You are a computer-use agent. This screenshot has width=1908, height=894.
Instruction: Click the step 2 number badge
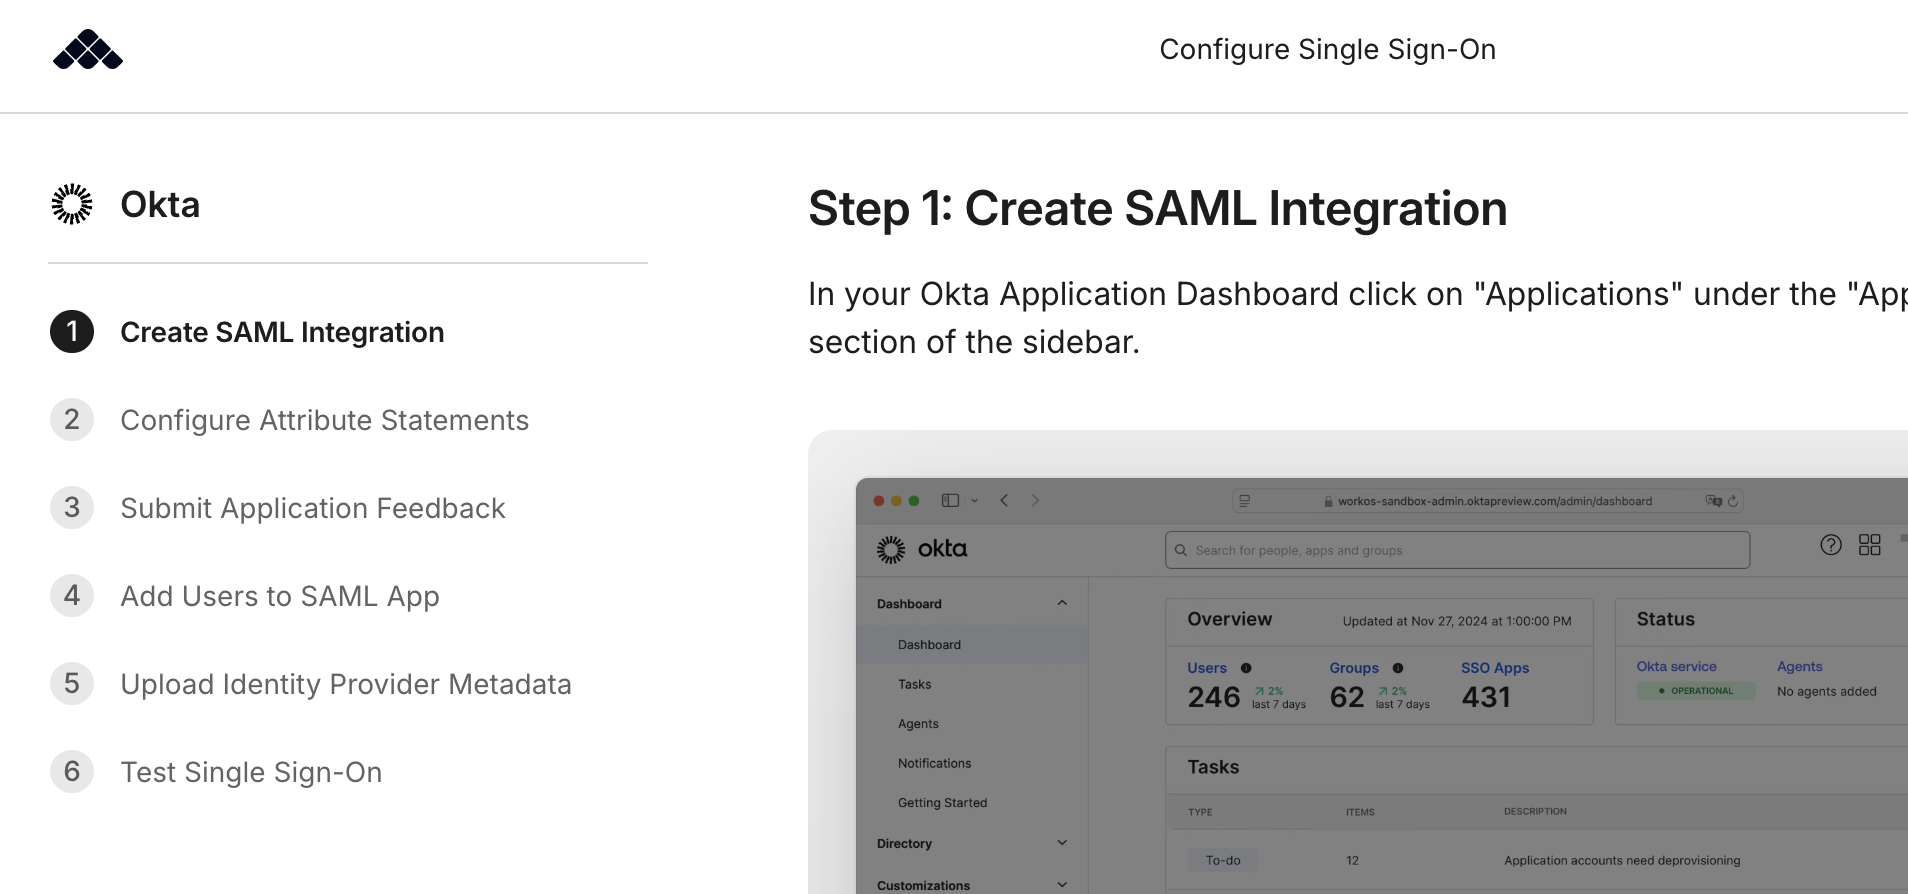(x=72, y=420)
